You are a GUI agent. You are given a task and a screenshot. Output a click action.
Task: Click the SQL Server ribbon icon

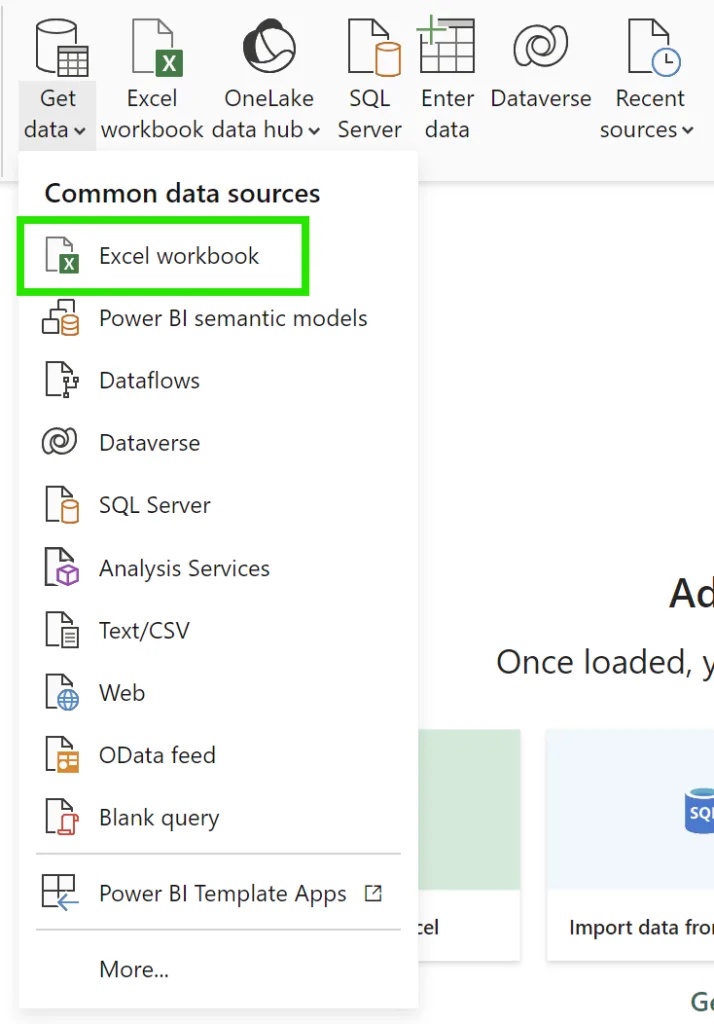click(374, 47)
